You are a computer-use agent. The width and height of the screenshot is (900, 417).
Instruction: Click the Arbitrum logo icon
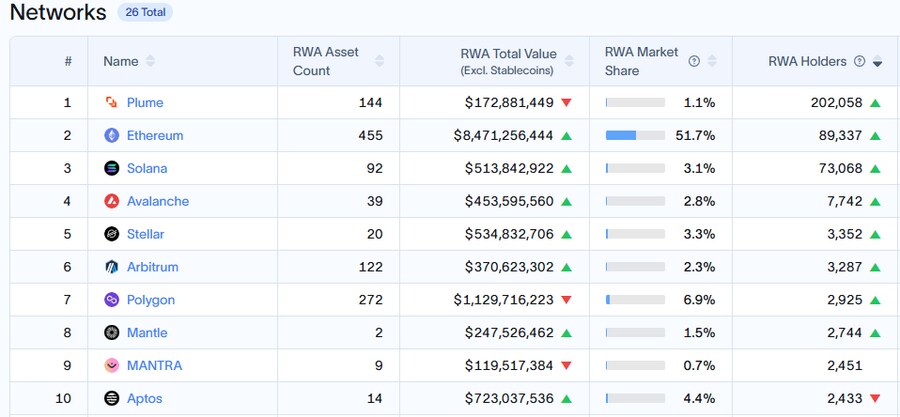[x=111, y=267]
